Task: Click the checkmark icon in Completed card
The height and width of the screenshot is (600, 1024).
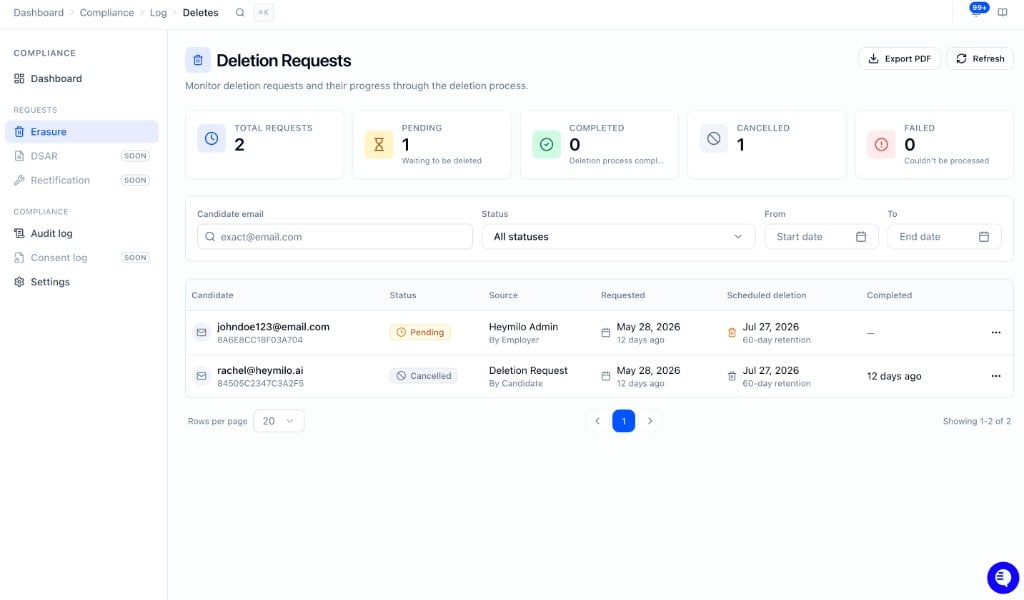Action: (x=547, y=145)
